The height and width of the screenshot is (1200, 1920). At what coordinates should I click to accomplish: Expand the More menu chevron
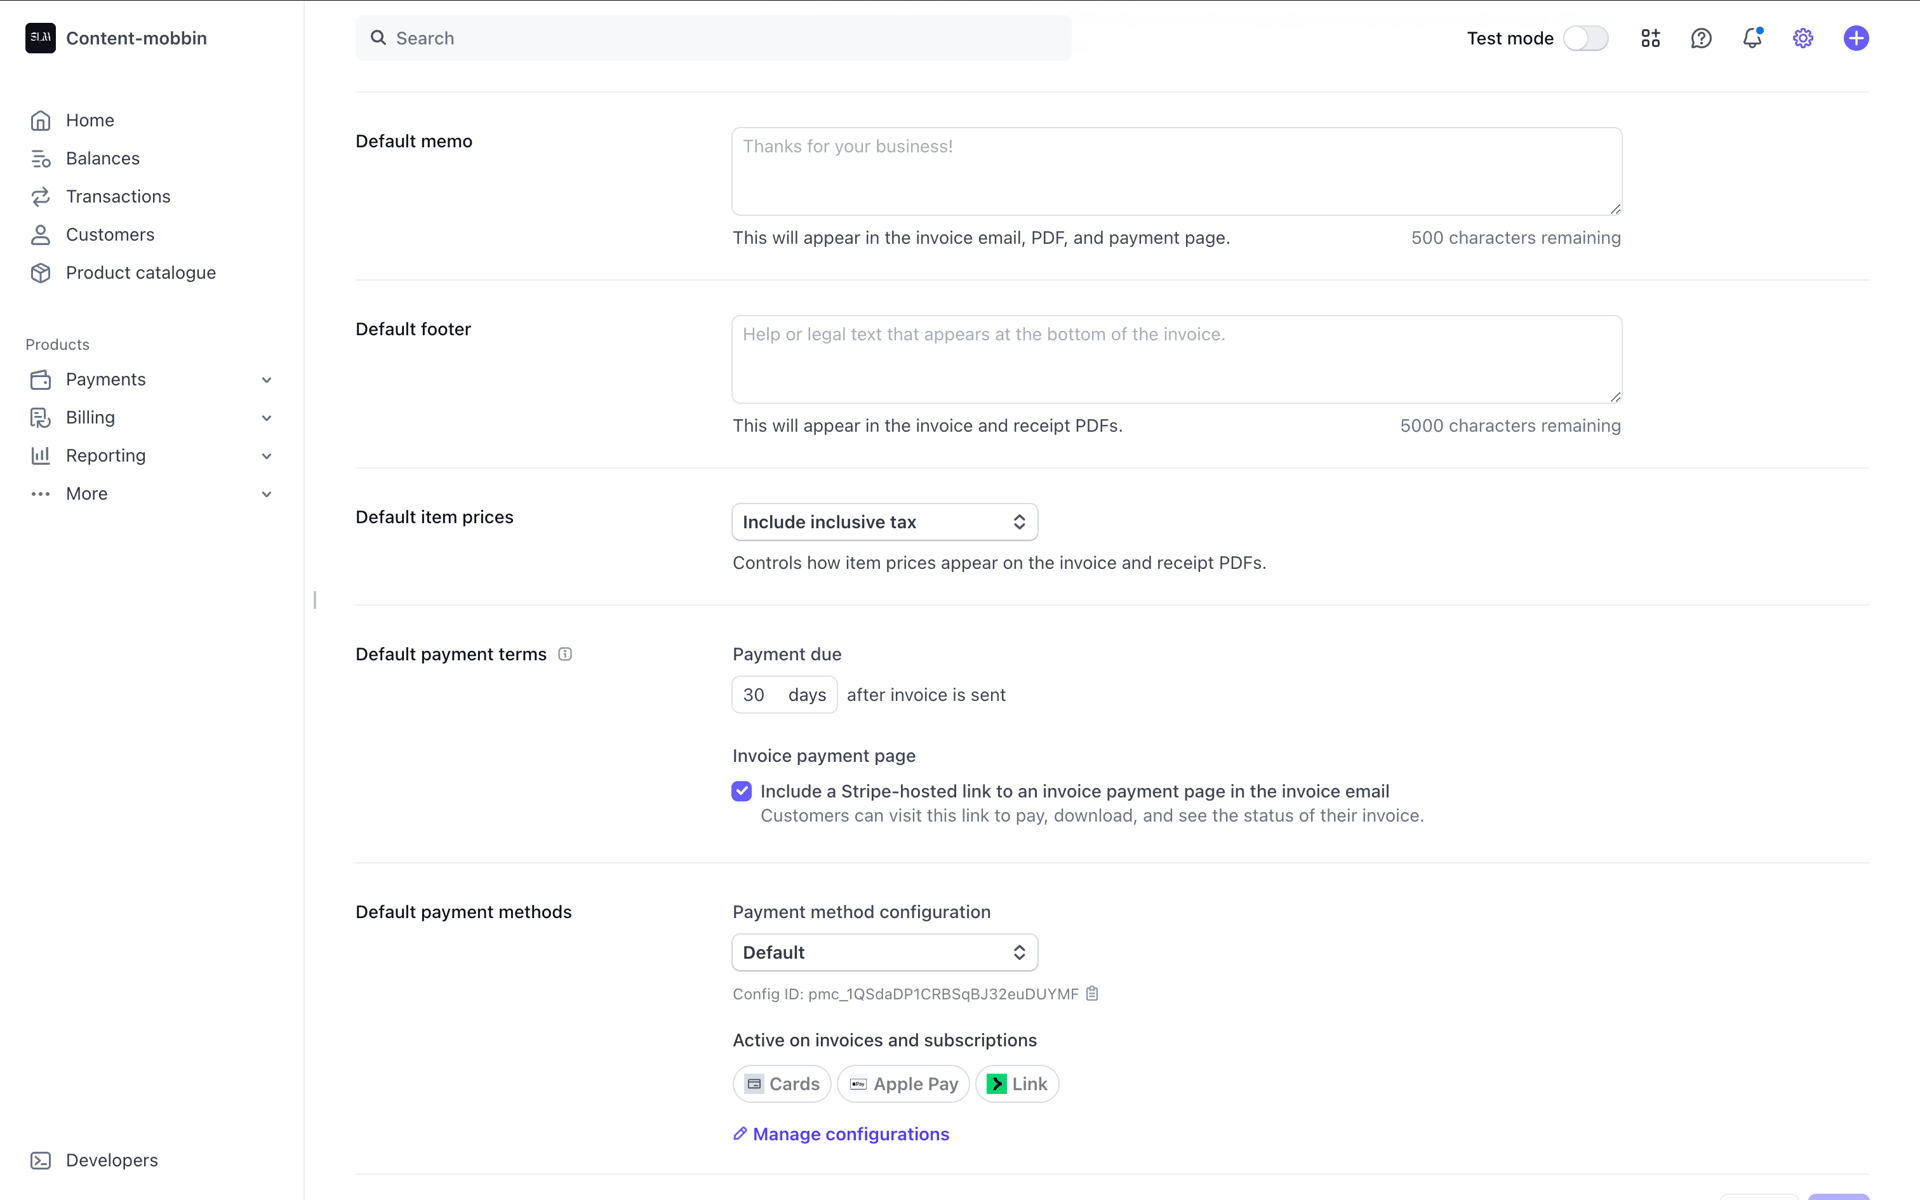coord(267,494)
